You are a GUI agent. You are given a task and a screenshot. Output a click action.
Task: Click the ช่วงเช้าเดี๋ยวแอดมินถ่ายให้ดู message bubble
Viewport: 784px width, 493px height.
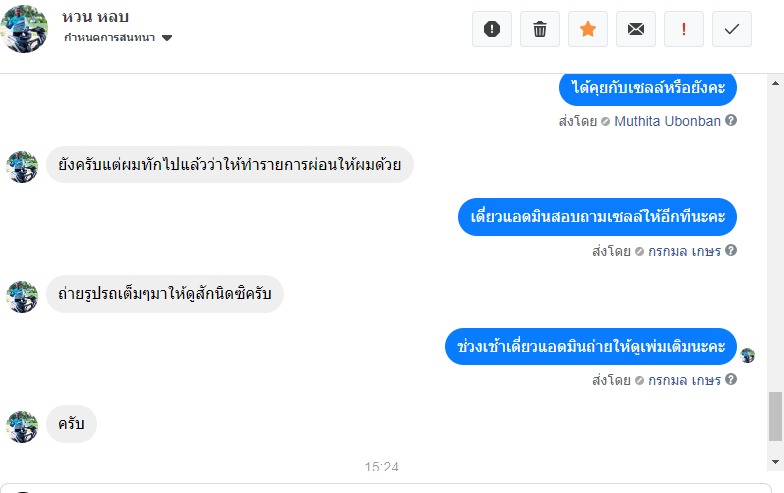tap(590, 346)
